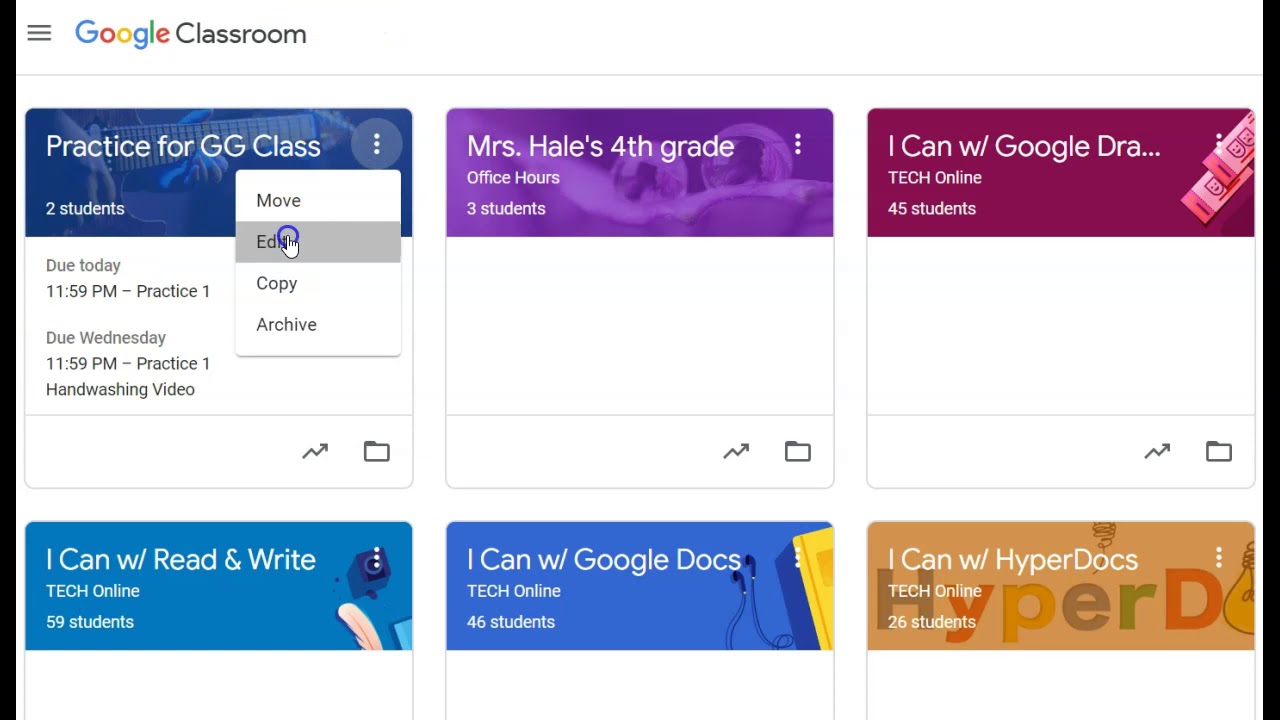This screenshot has height=720, width=1280.
Task: Open three-dot menu on I Can w/ HyperDocs
Action: [1219, 558]
